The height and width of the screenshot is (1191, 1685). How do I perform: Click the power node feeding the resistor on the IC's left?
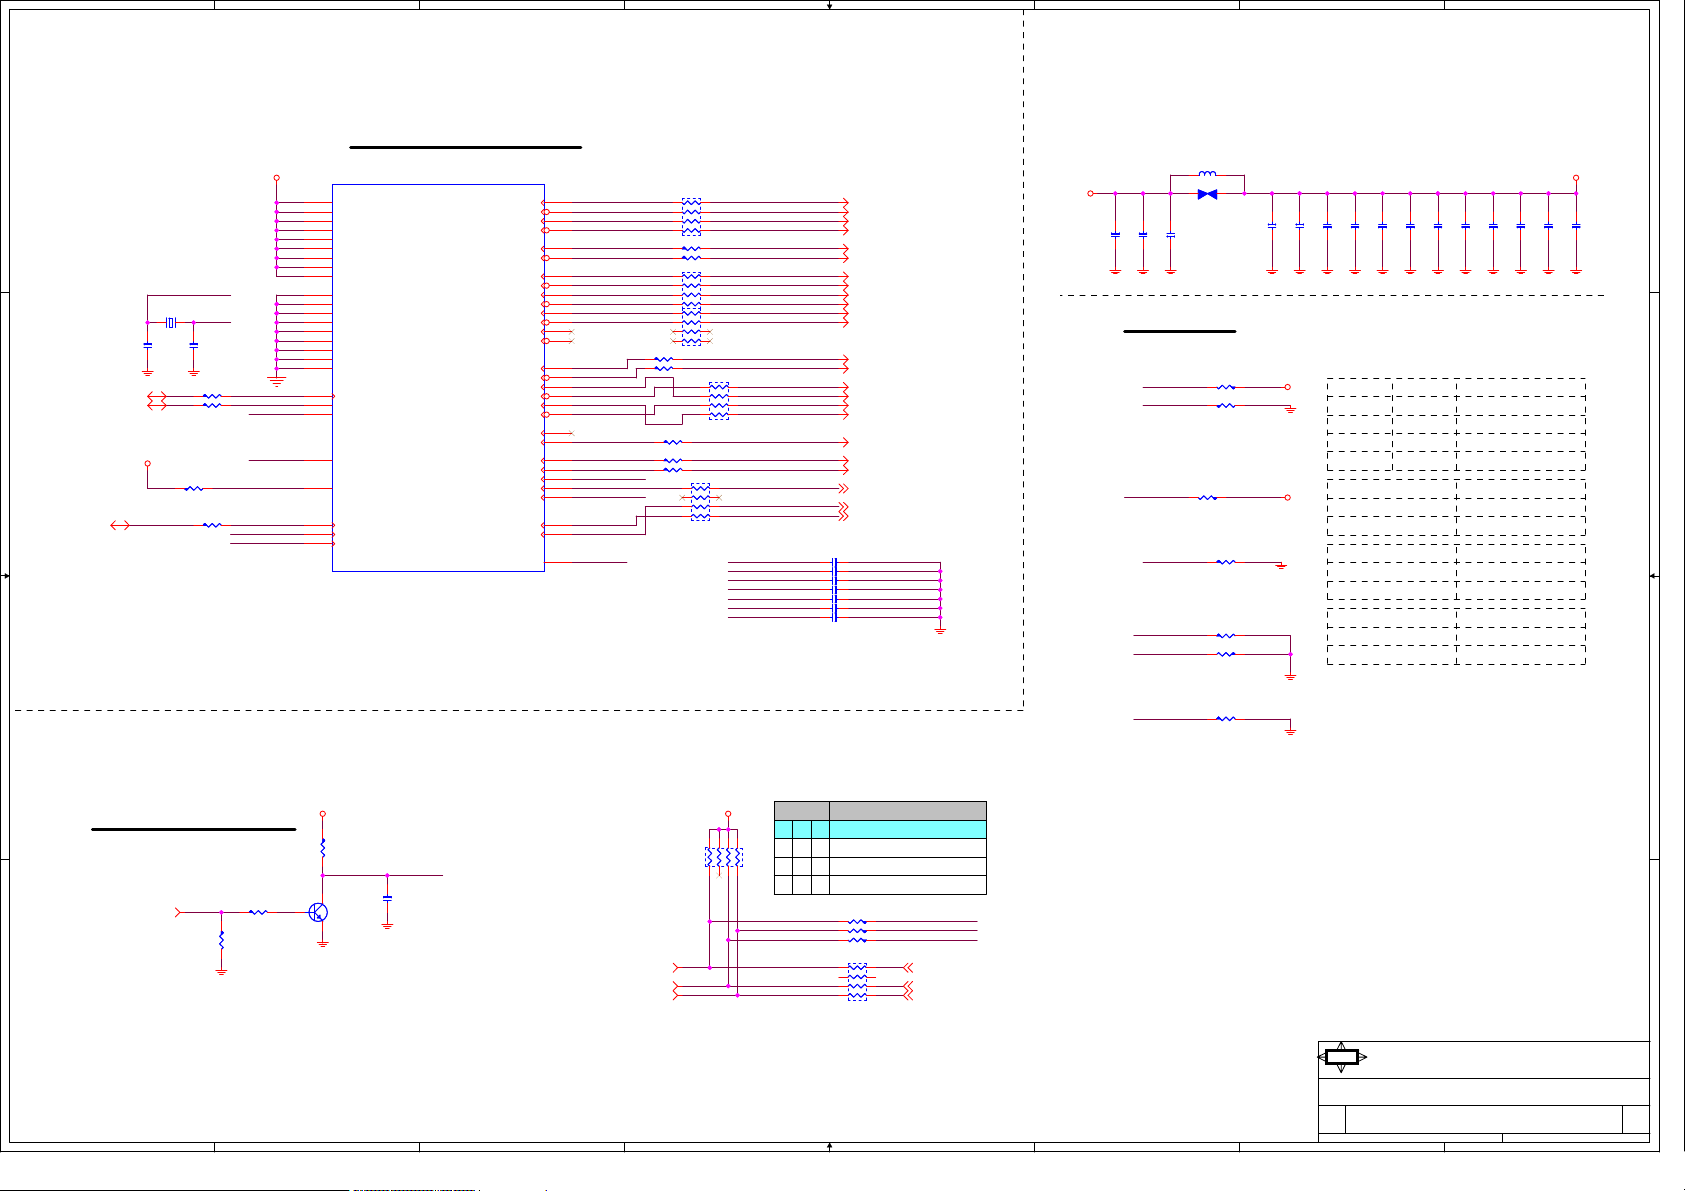[148, 463]
